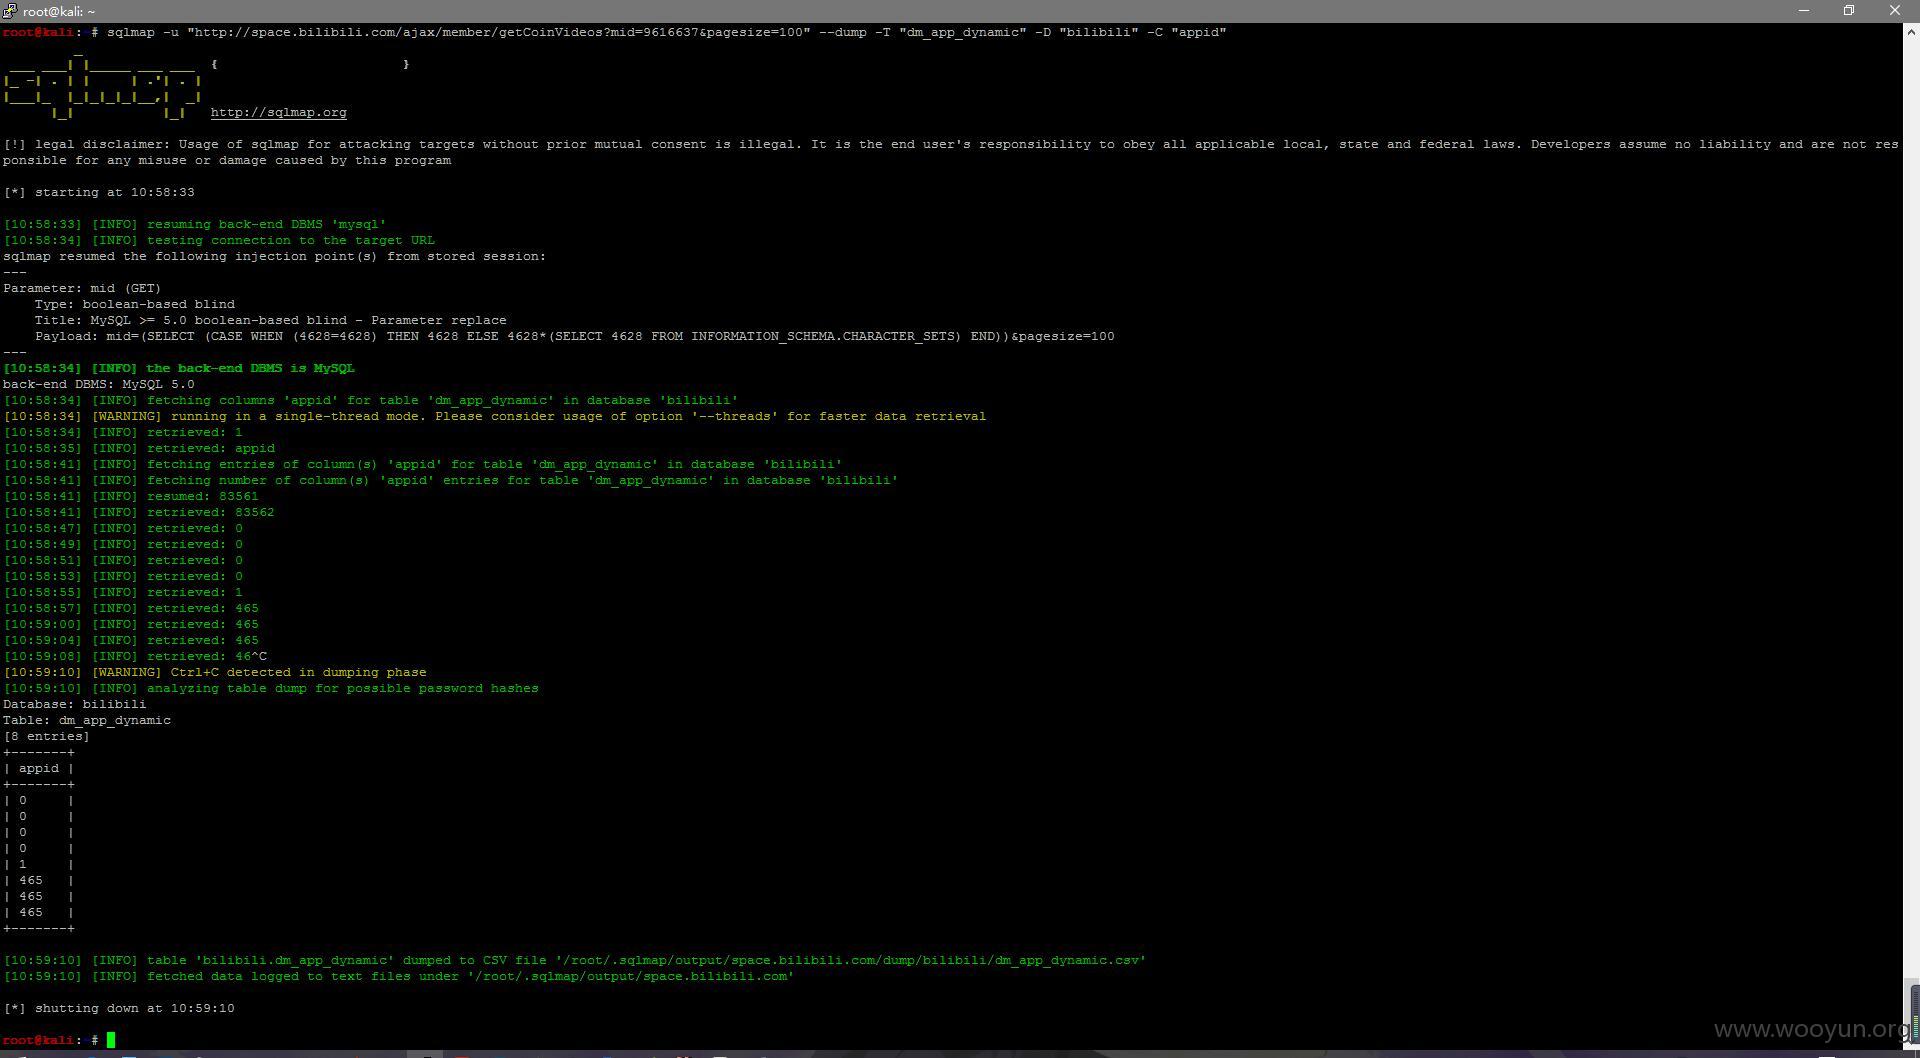Click 'Parameter: mid (GET)' line
1920x1058 pixels.
tap(82, 288)
